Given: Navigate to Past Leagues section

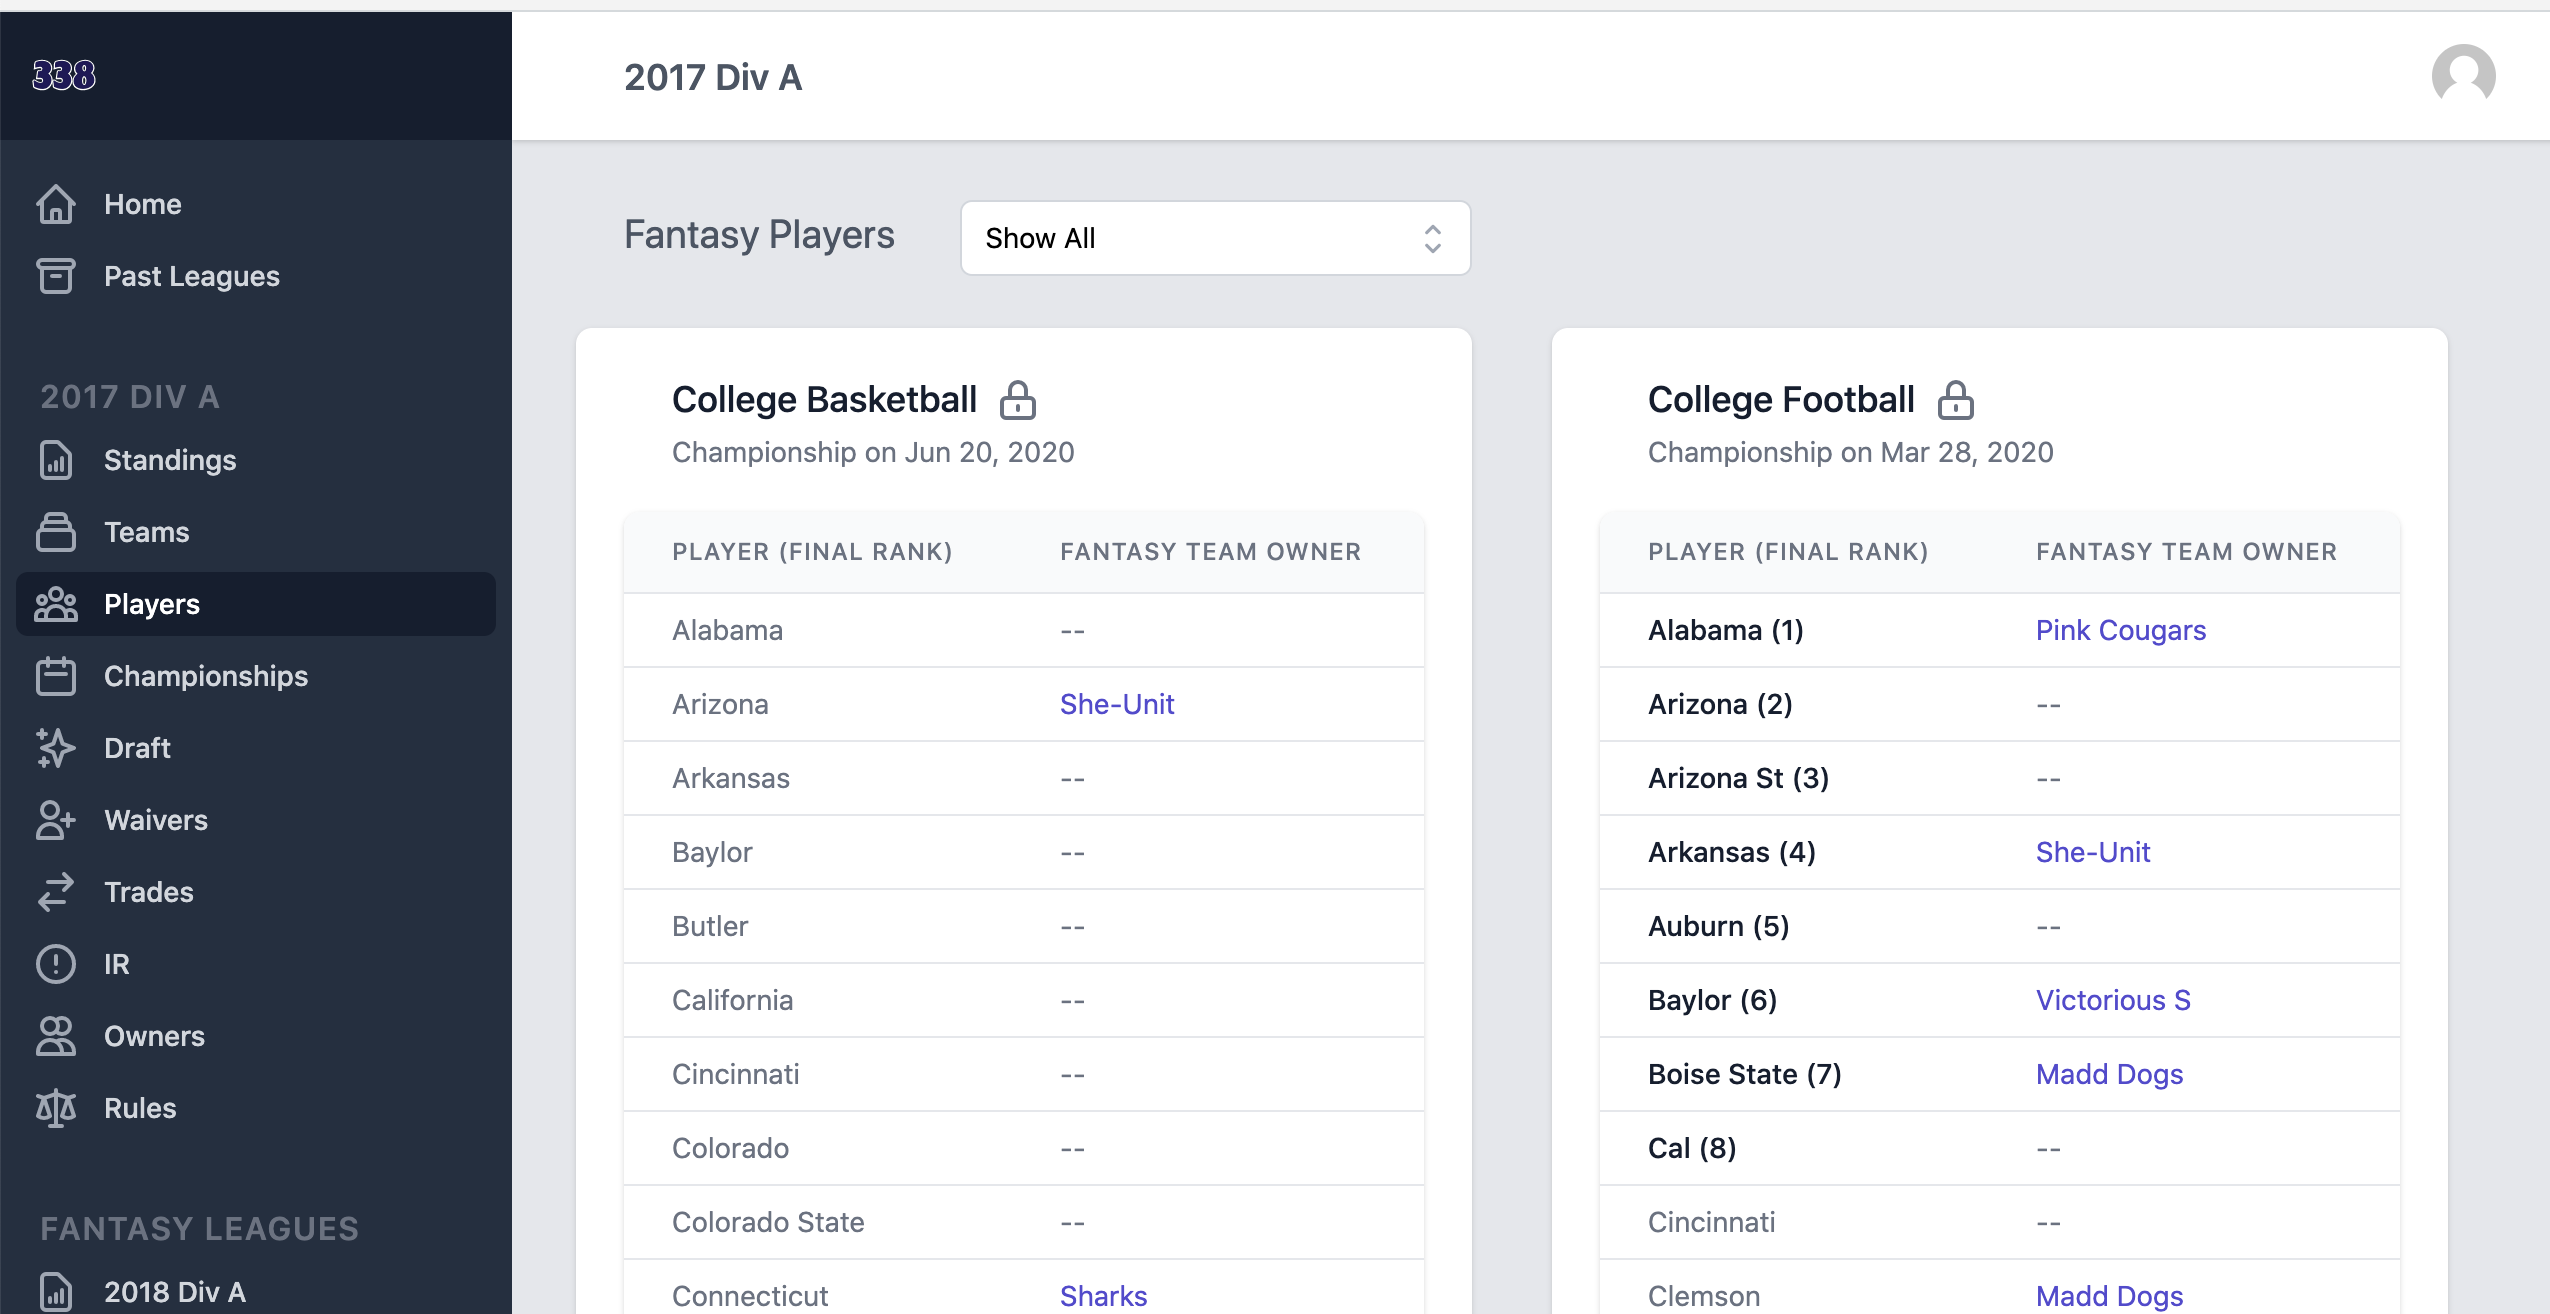Looking at the screenshot, I should click(189, 275).
